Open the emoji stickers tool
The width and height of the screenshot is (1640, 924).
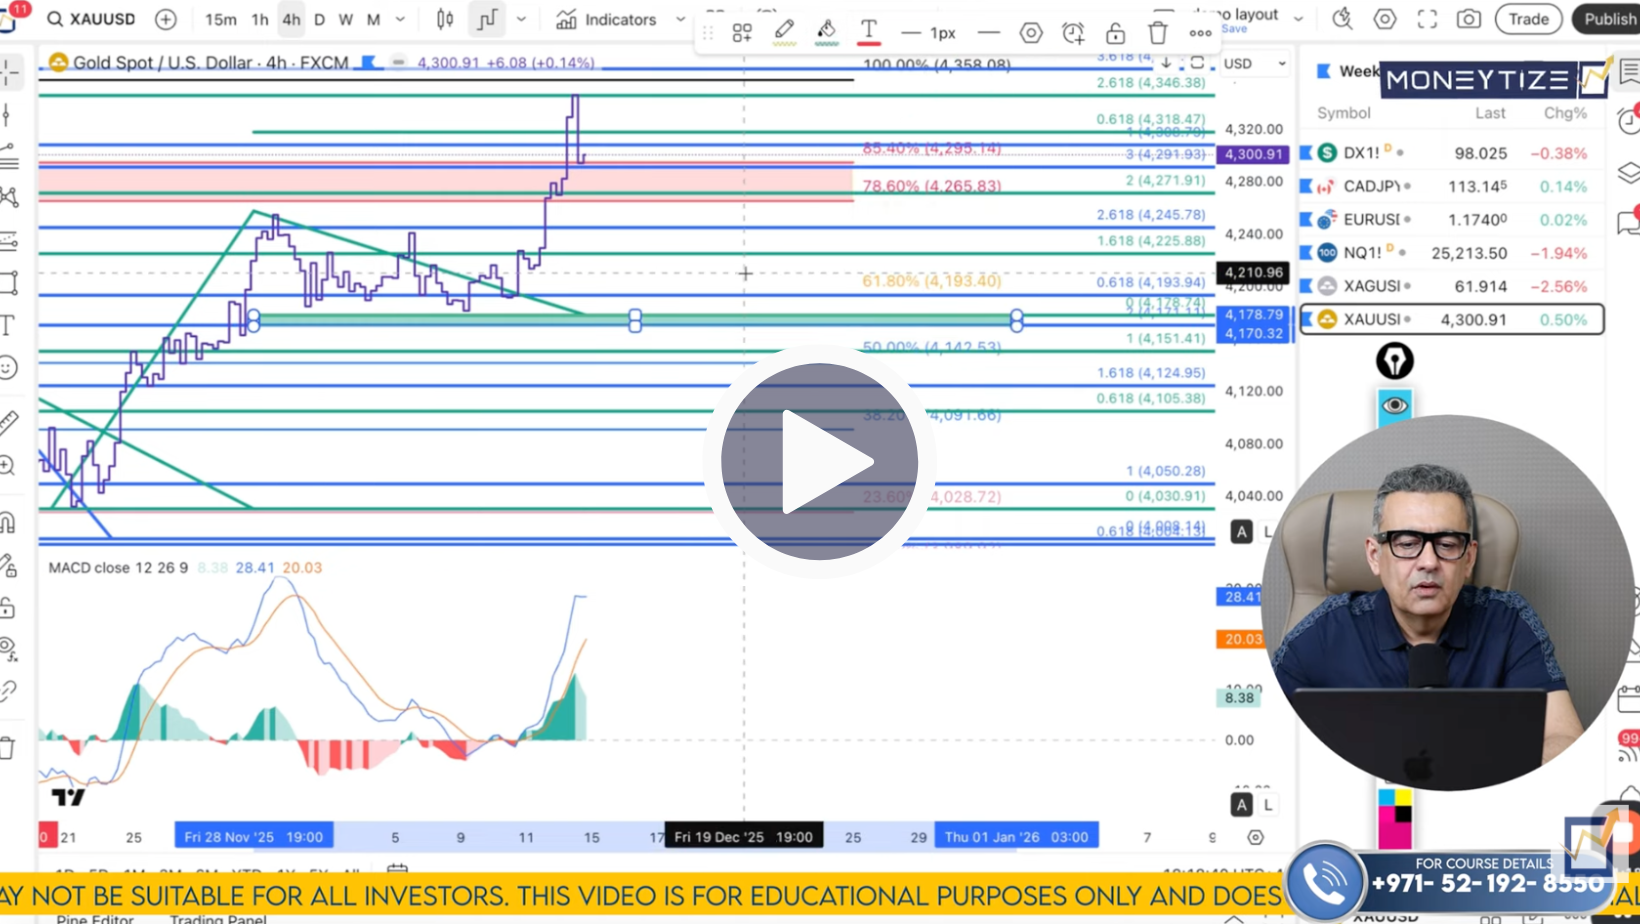[11, 368]
